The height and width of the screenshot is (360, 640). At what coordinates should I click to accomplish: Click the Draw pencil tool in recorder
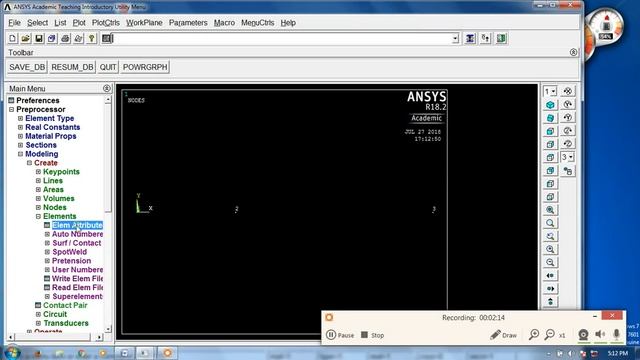(503, 335)
